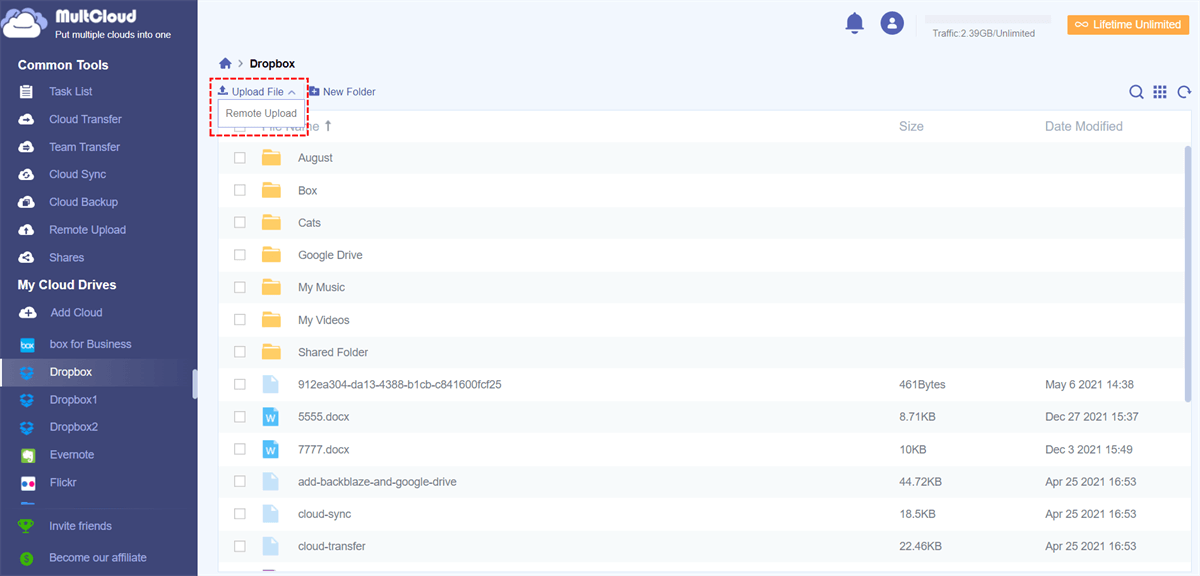Check the box next to August folder
The height and width of the screenshot is (576, 1200).
pos(240,158)
